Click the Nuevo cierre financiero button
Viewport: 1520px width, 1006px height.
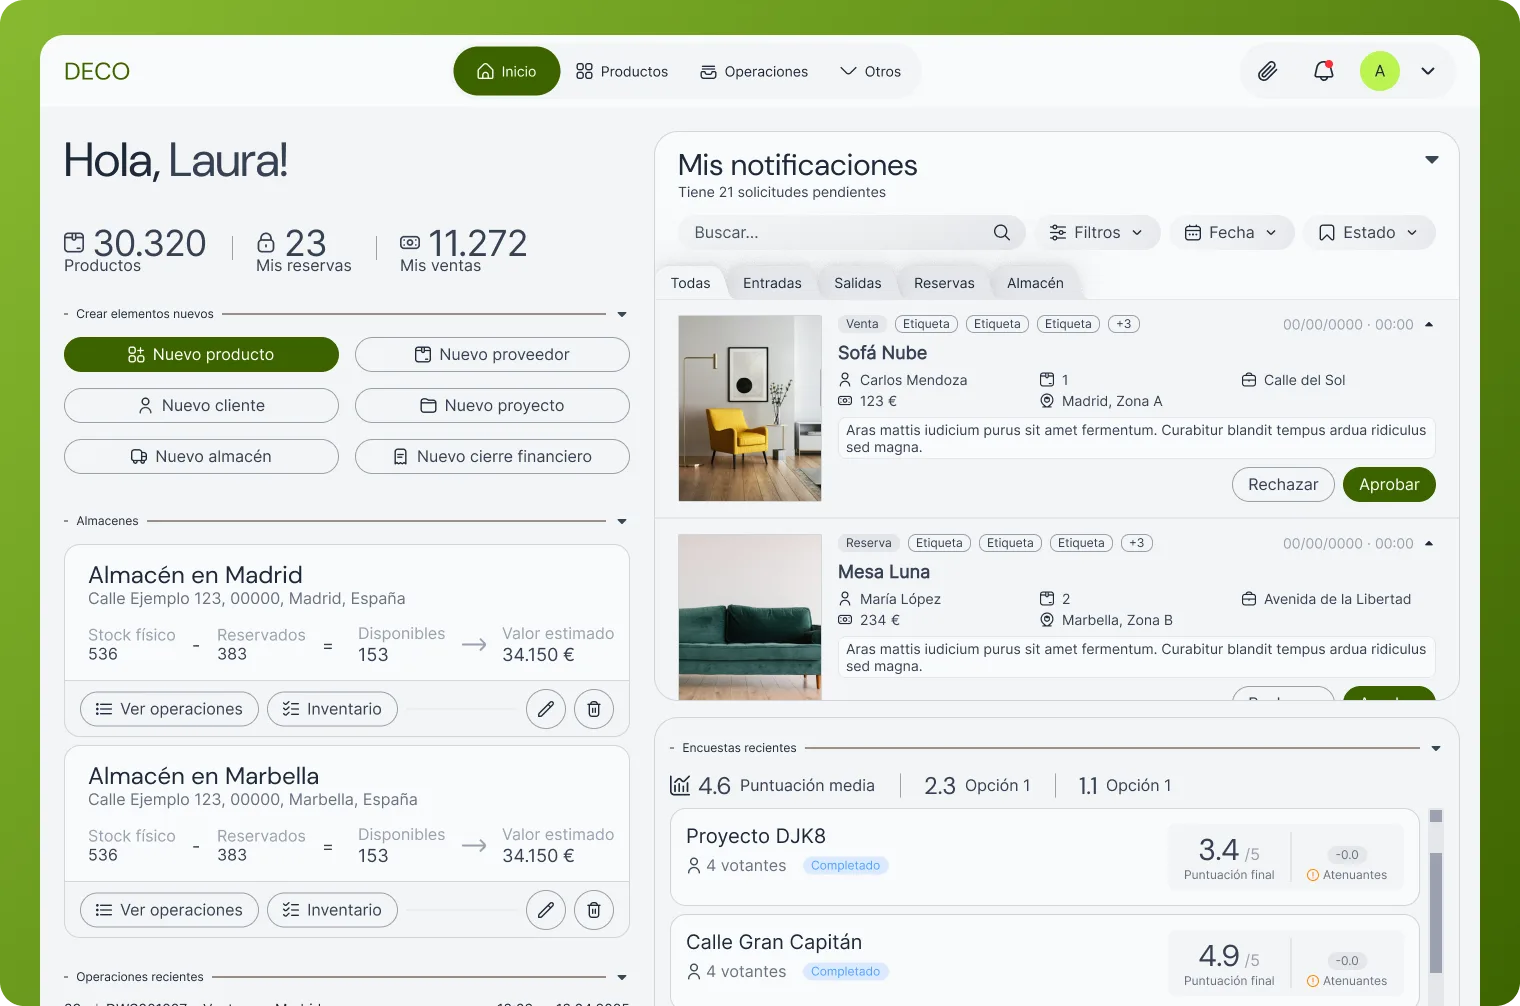click(x=492, y=456)
